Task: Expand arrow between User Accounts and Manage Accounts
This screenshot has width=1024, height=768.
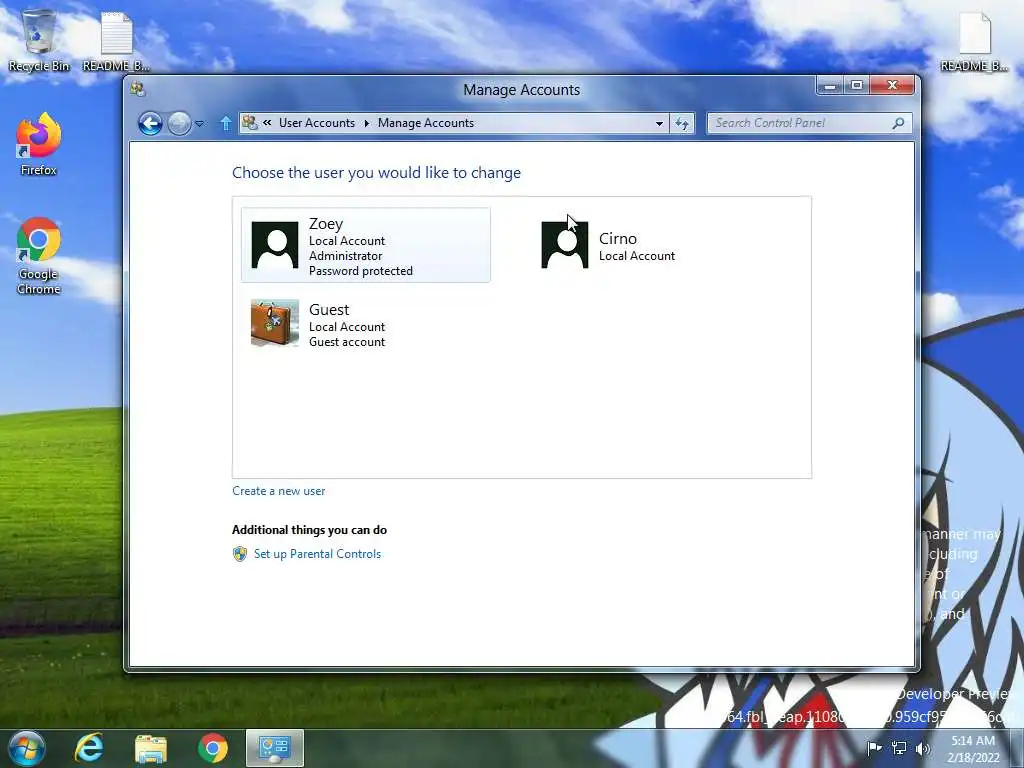Action: click(x=366, y=123)
